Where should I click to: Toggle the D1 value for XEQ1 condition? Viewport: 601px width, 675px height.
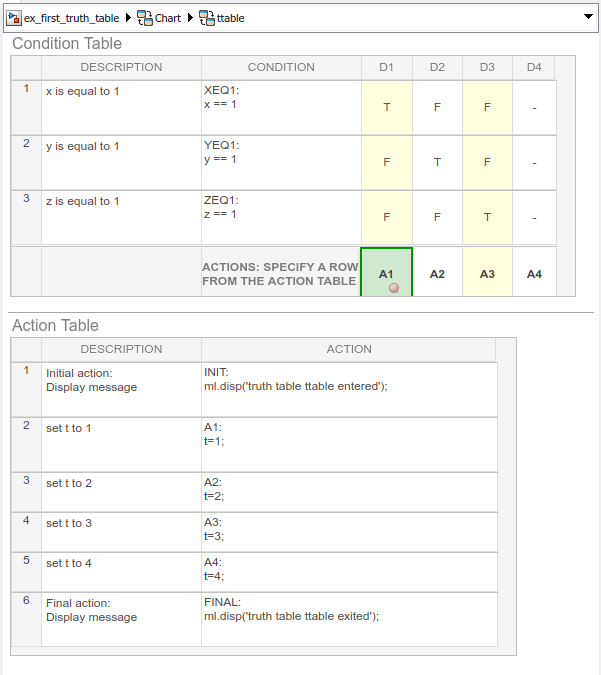pyautogui.click(x=387, y=106)
